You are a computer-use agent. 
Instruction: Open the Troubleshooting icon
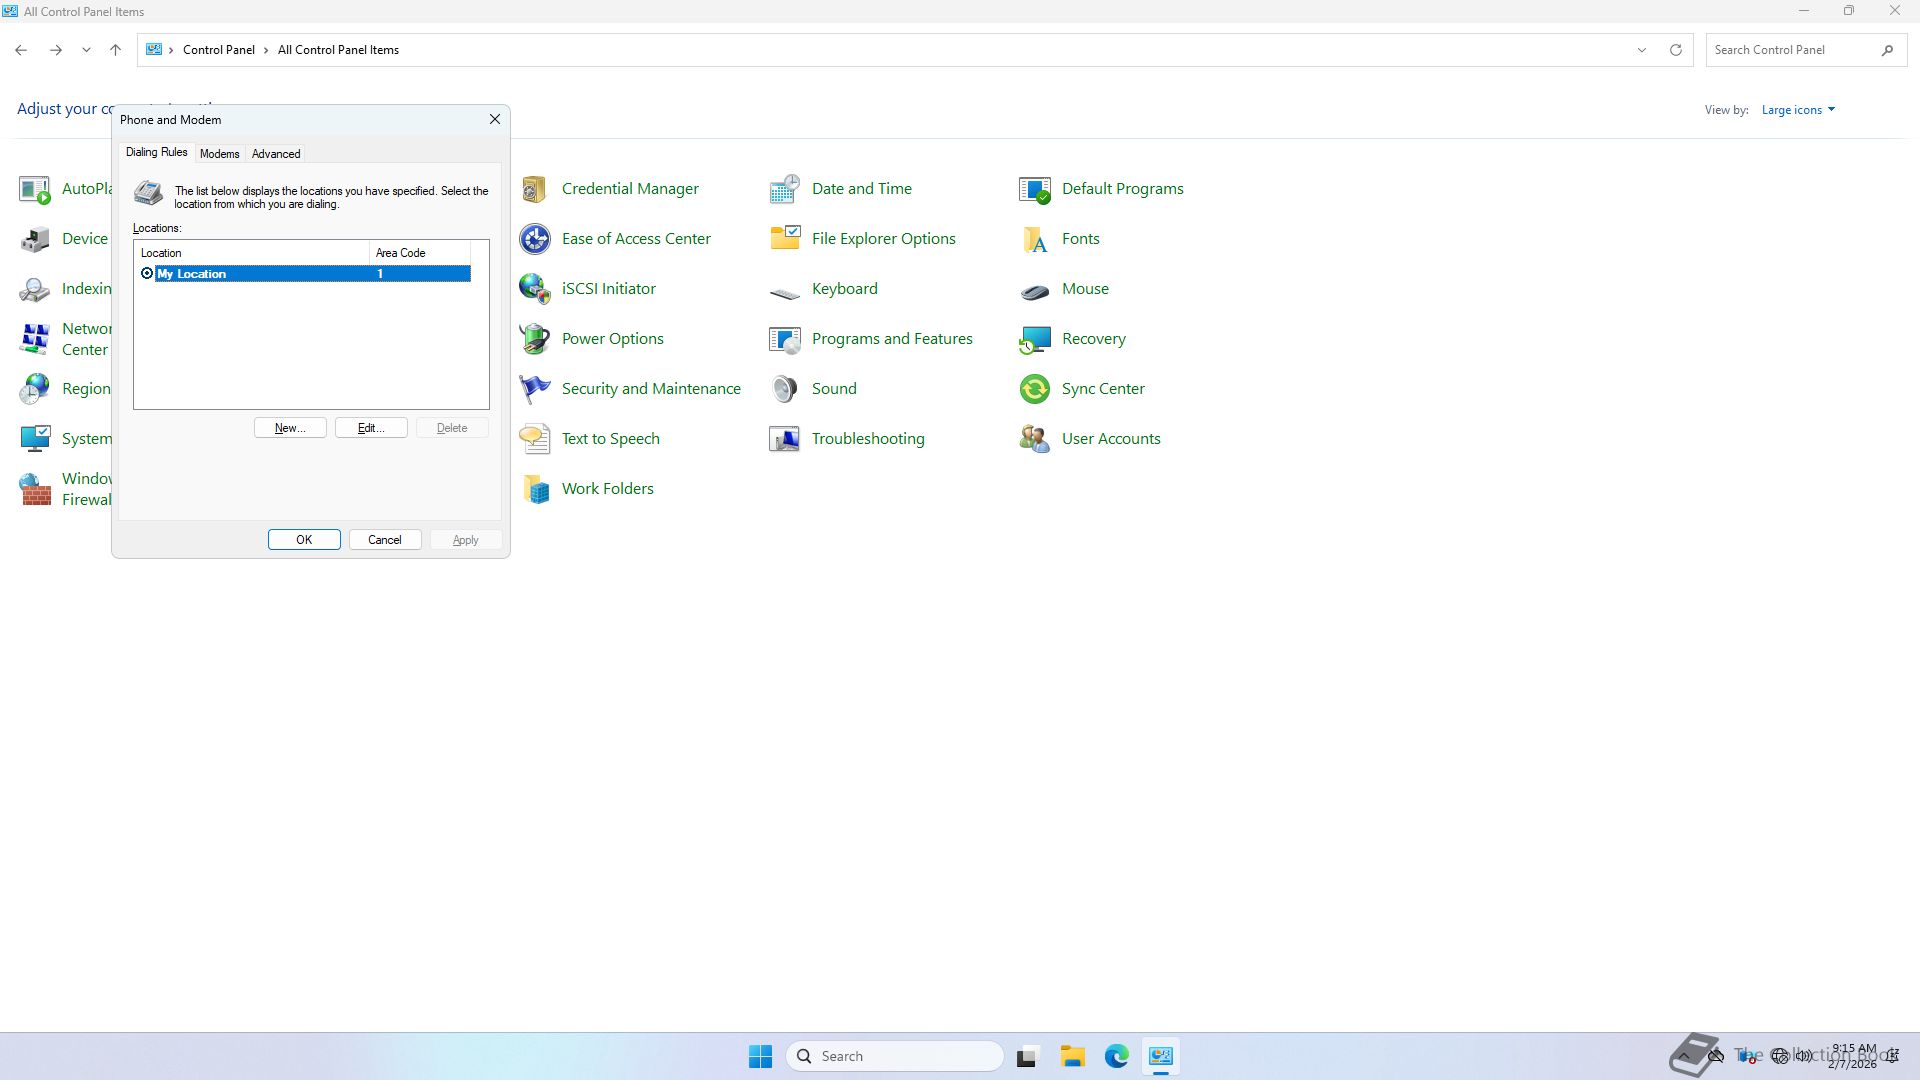click(785, 439)
